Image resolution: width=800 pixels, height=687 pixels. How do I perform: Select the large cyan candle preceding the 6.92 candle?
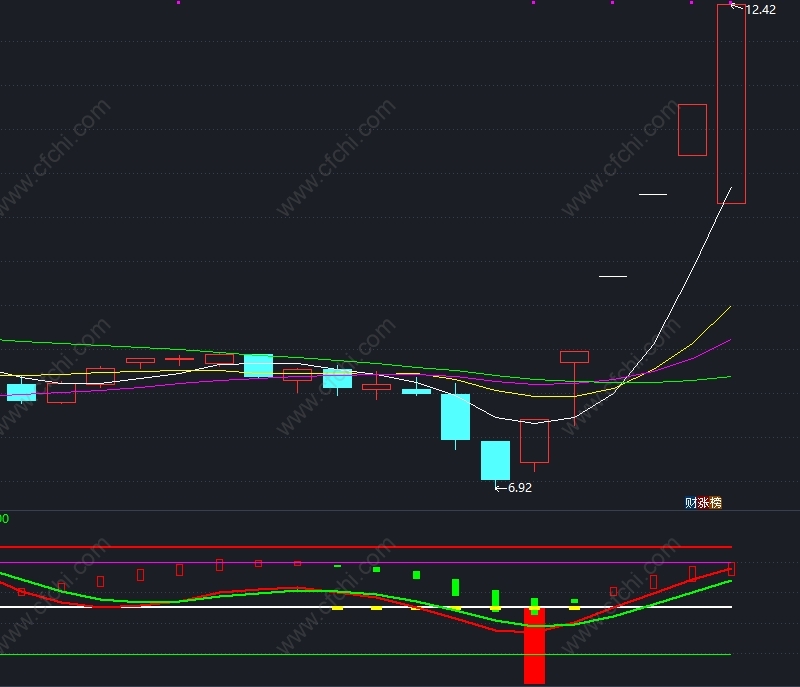(x=456, y=417)
